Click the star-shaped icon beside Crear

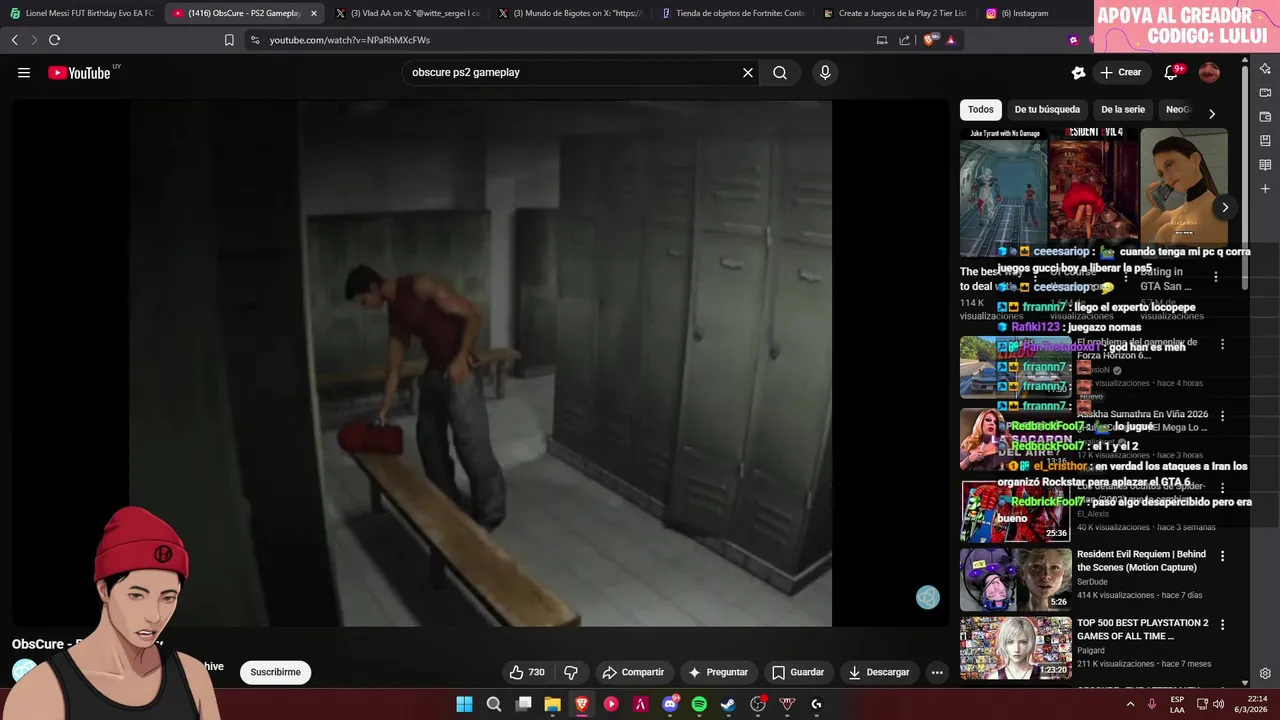point(1078,72)
